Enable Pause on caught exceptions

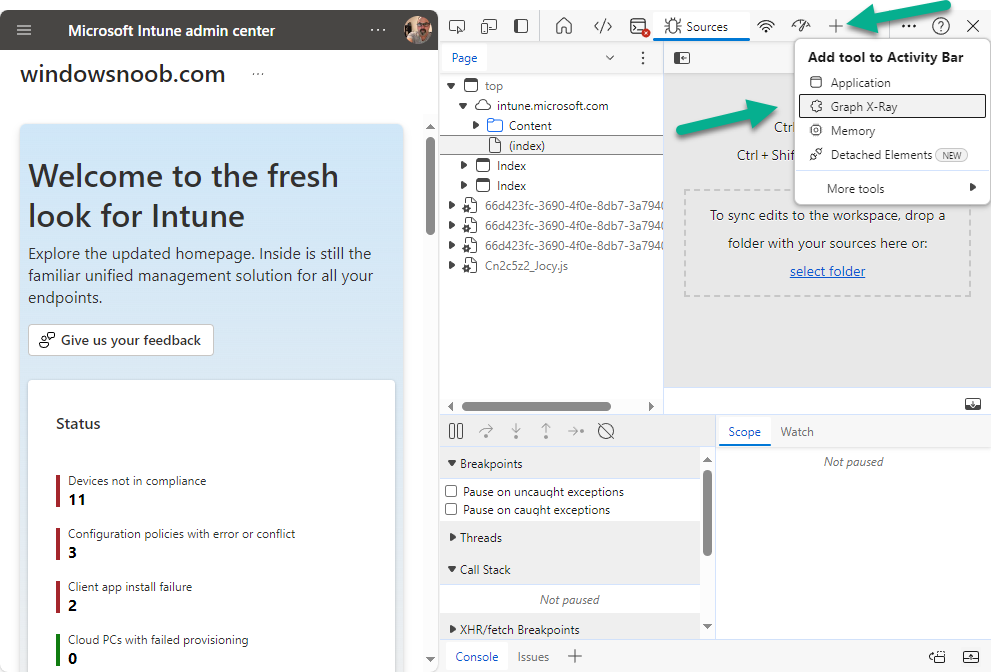pos(451,510)
